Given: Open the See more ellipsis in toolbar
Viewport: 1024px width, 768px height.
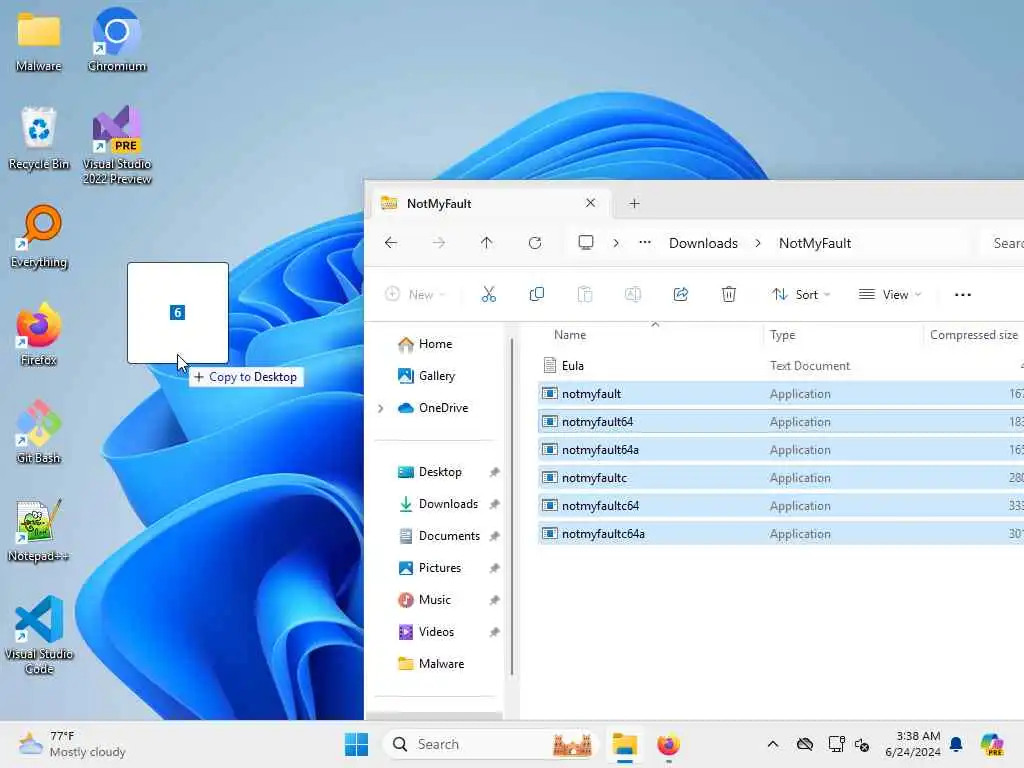Looking at the screenshot, I should pos(963,295).
